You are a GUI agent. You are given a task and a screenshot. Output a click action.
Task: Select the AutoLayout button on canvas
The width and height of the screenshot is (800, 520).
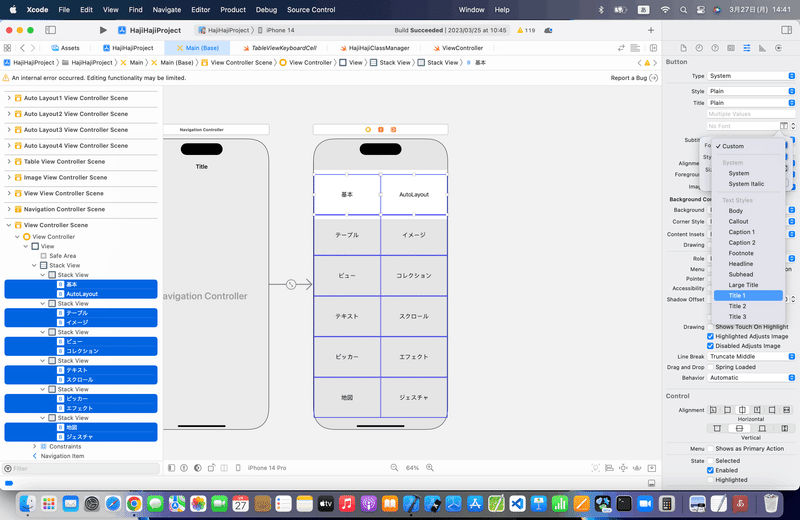pos(414,194)
